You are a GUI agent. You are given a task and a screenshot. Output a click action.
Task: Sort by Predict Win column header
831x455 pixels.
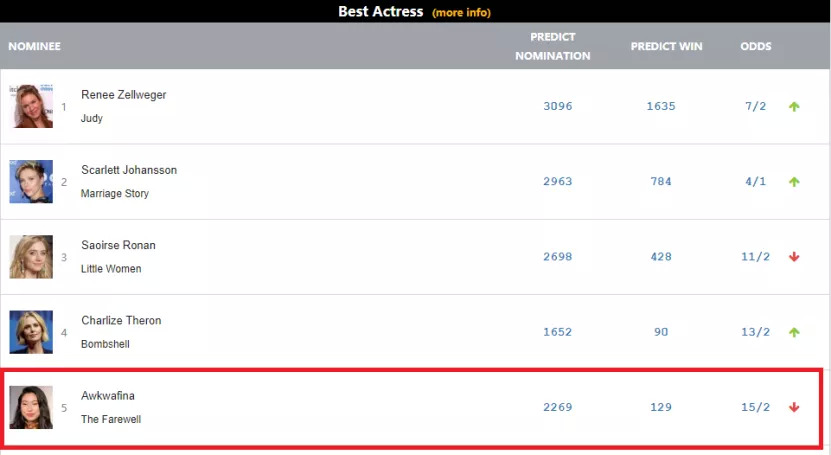coord(666,46)
